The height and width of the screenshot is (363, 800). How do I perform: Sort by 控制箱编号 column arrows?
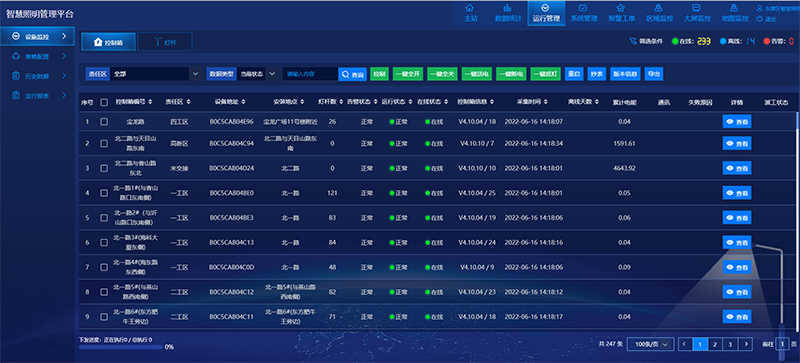151,102
